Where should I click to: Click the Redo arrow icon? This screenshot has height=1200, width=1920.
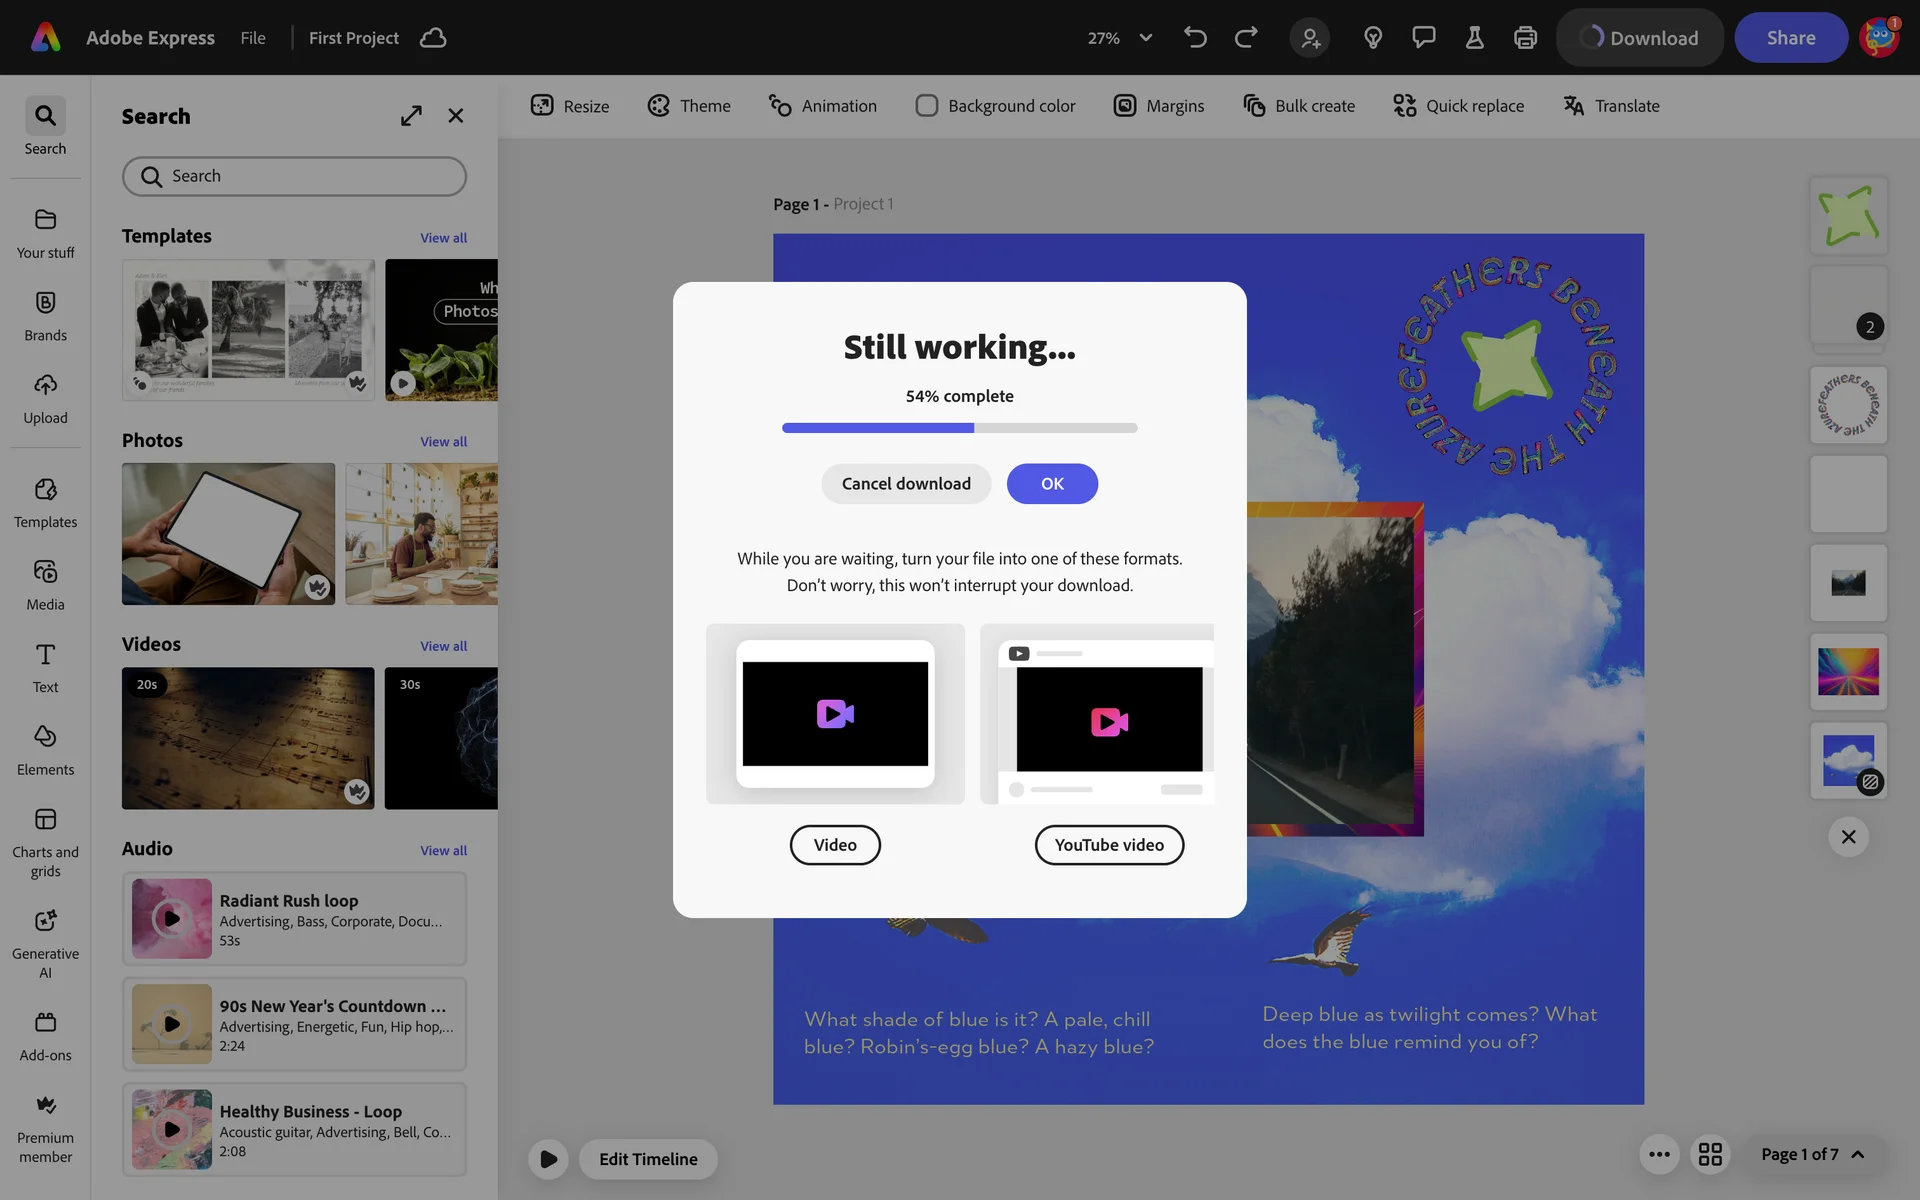coord(1246,38)
